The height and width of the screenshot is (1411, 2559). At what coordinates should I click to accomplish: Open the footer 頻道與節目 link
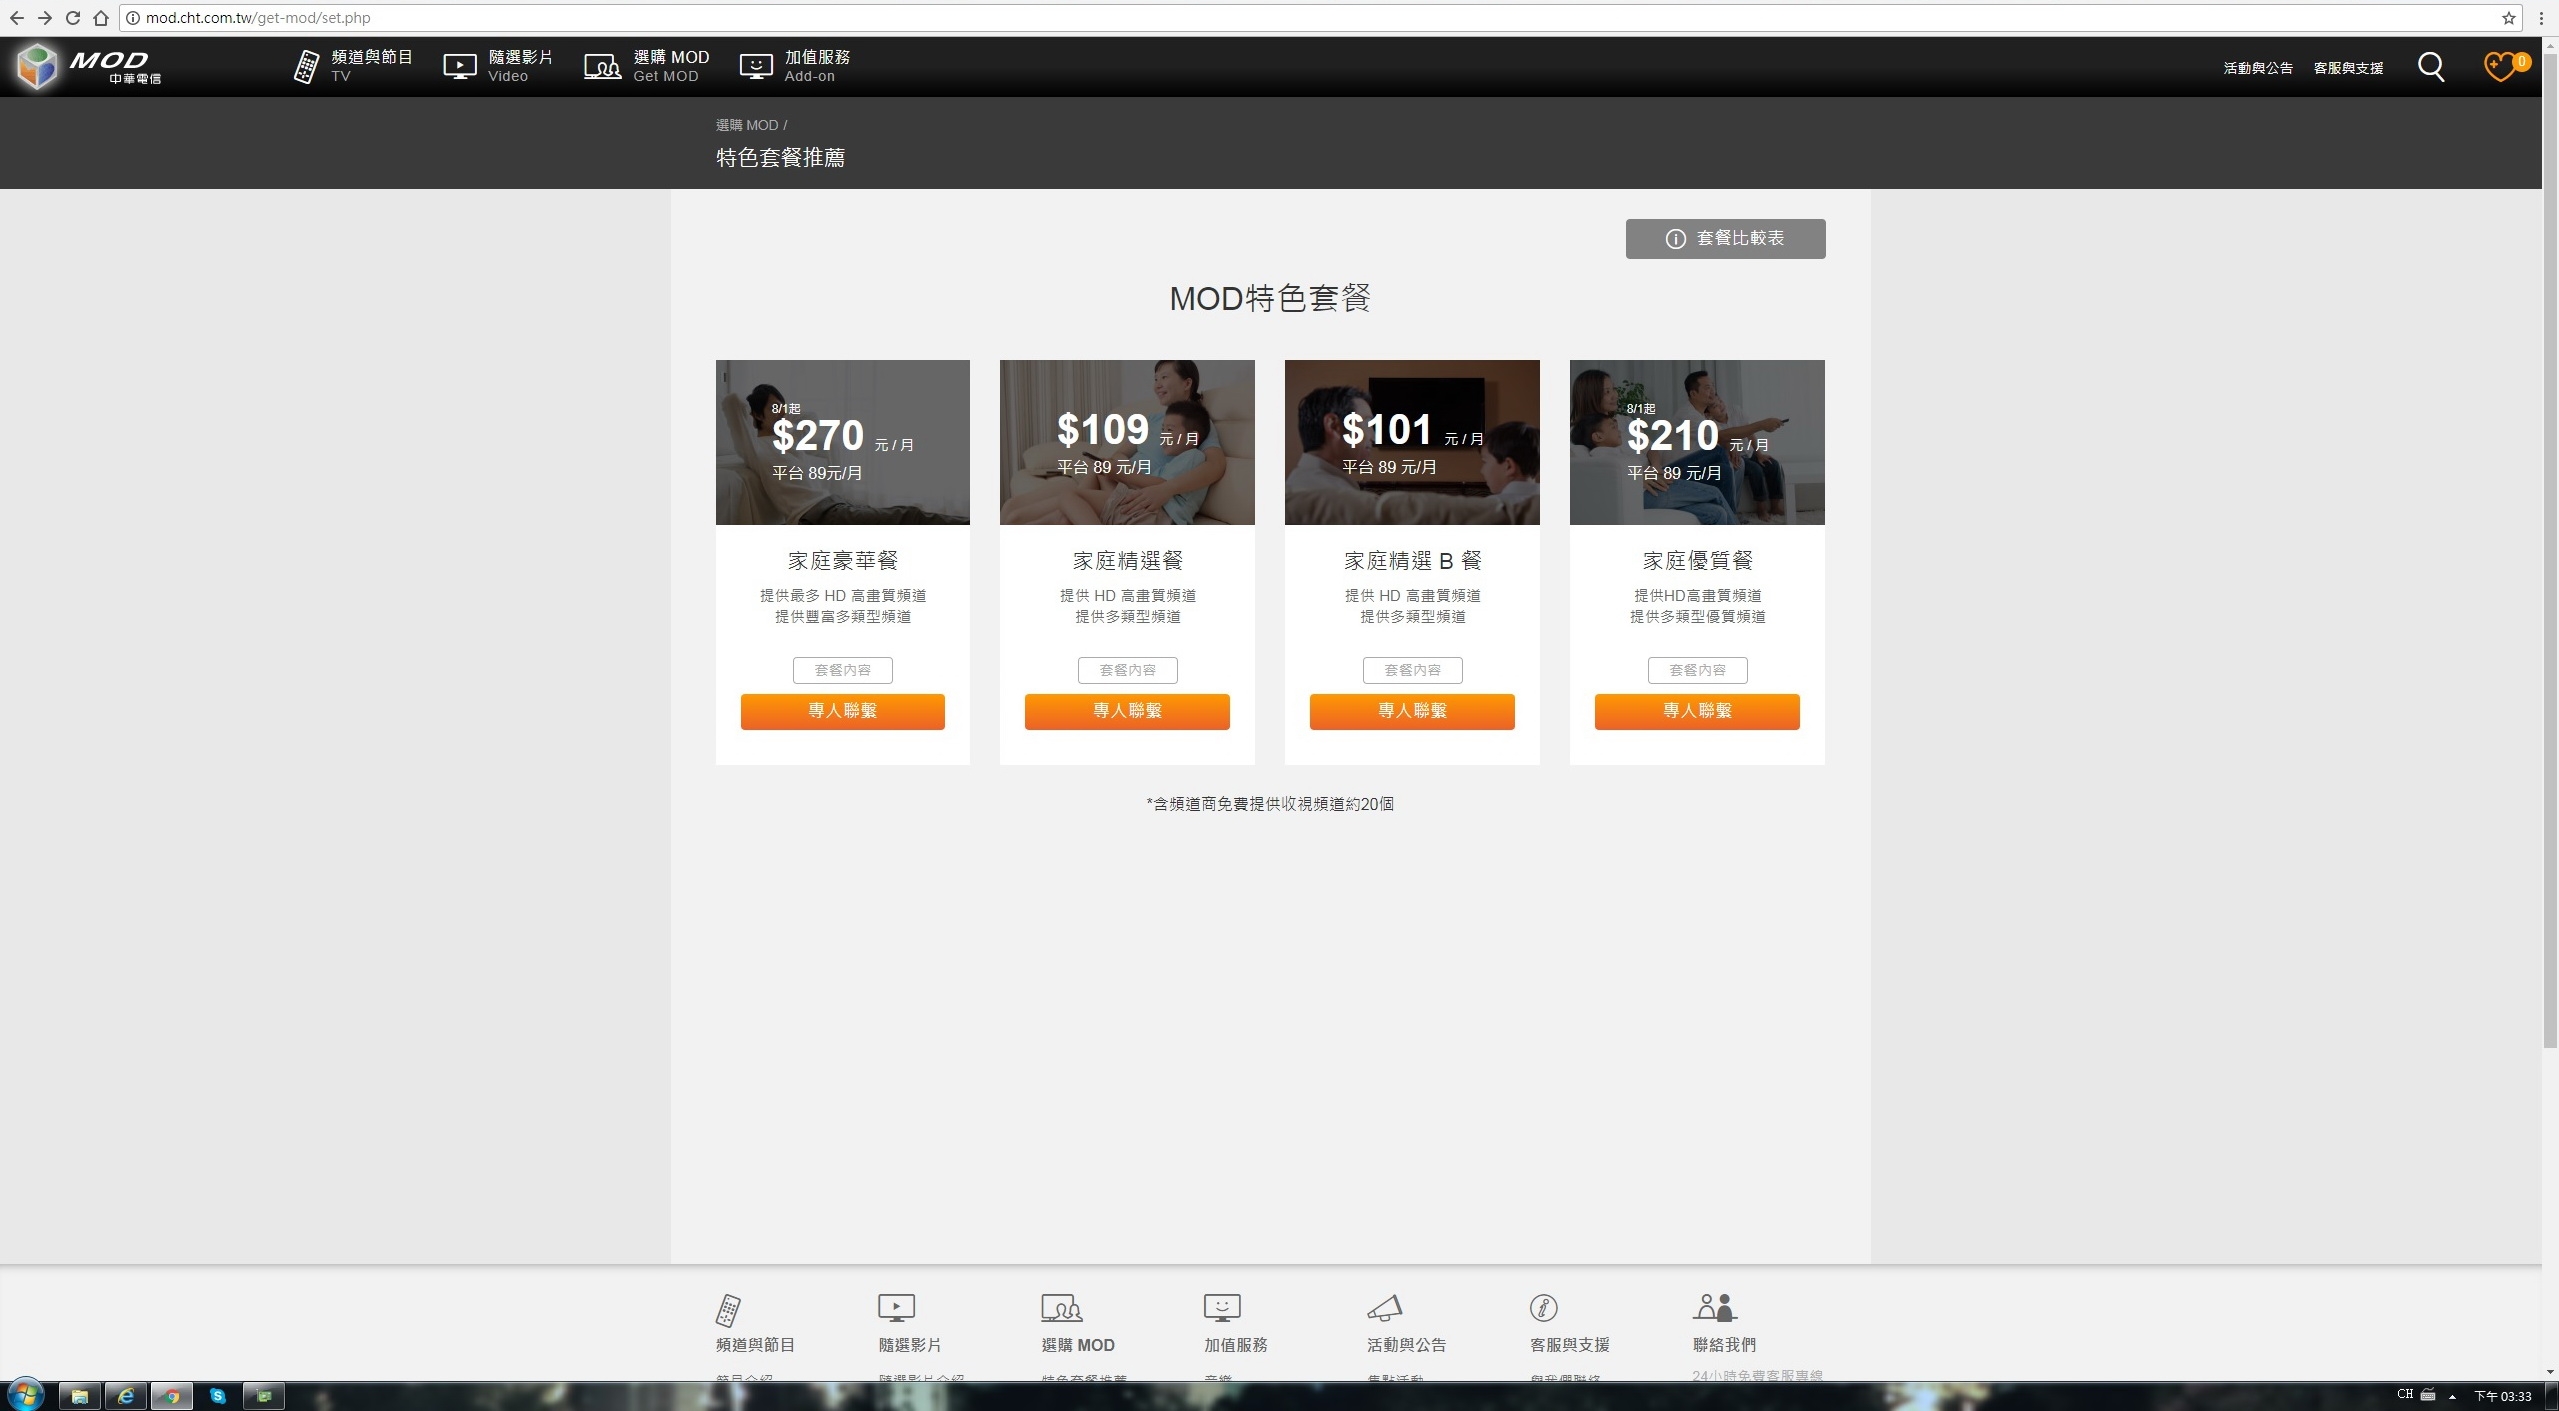(755, 1345)
